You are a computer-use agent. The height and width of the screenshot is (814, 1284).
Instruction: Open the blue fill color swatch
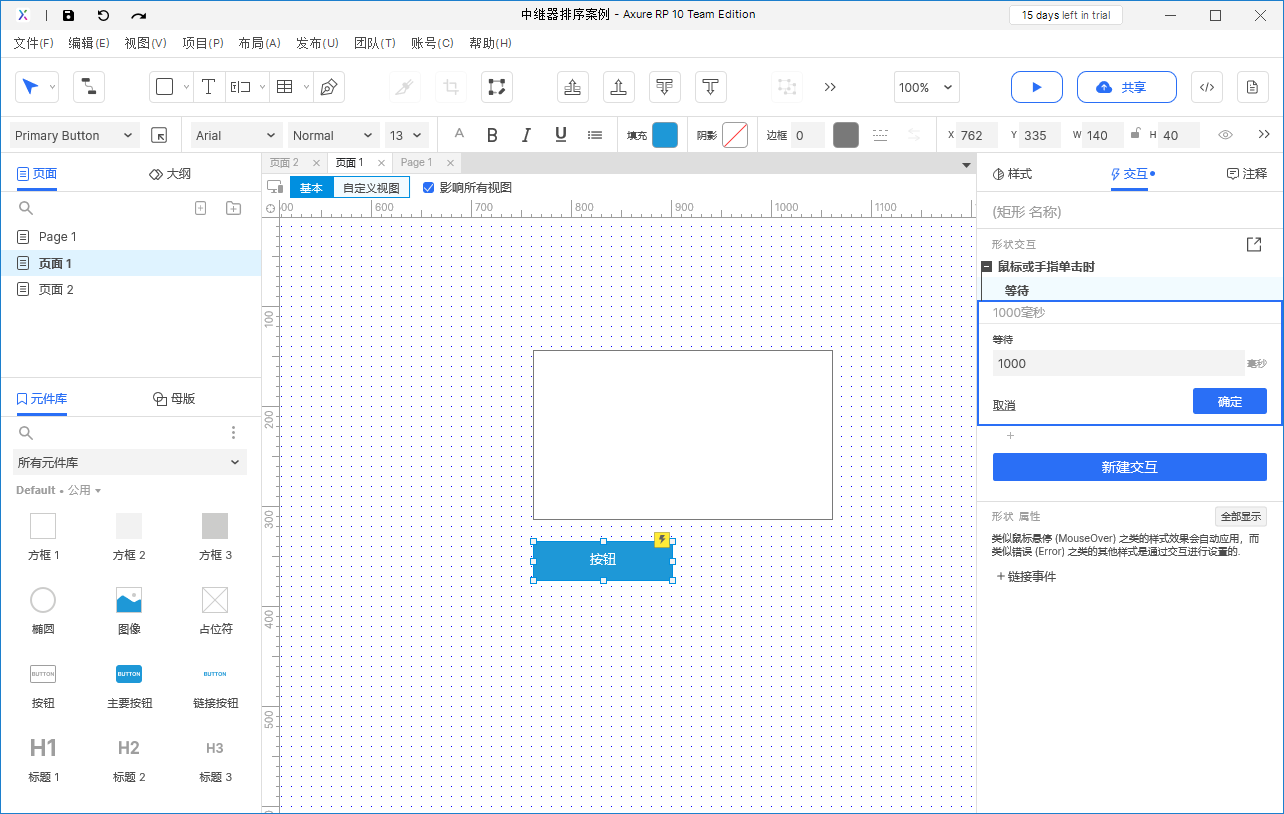point(665,135)
